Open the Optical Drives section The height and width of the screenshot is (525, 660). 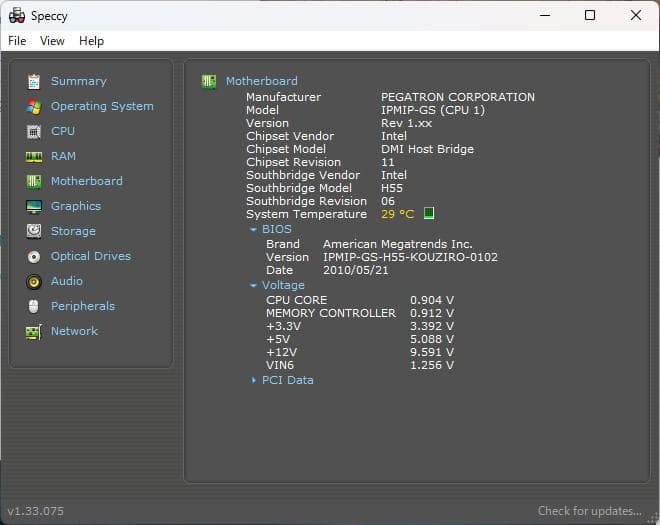(91, 256)
